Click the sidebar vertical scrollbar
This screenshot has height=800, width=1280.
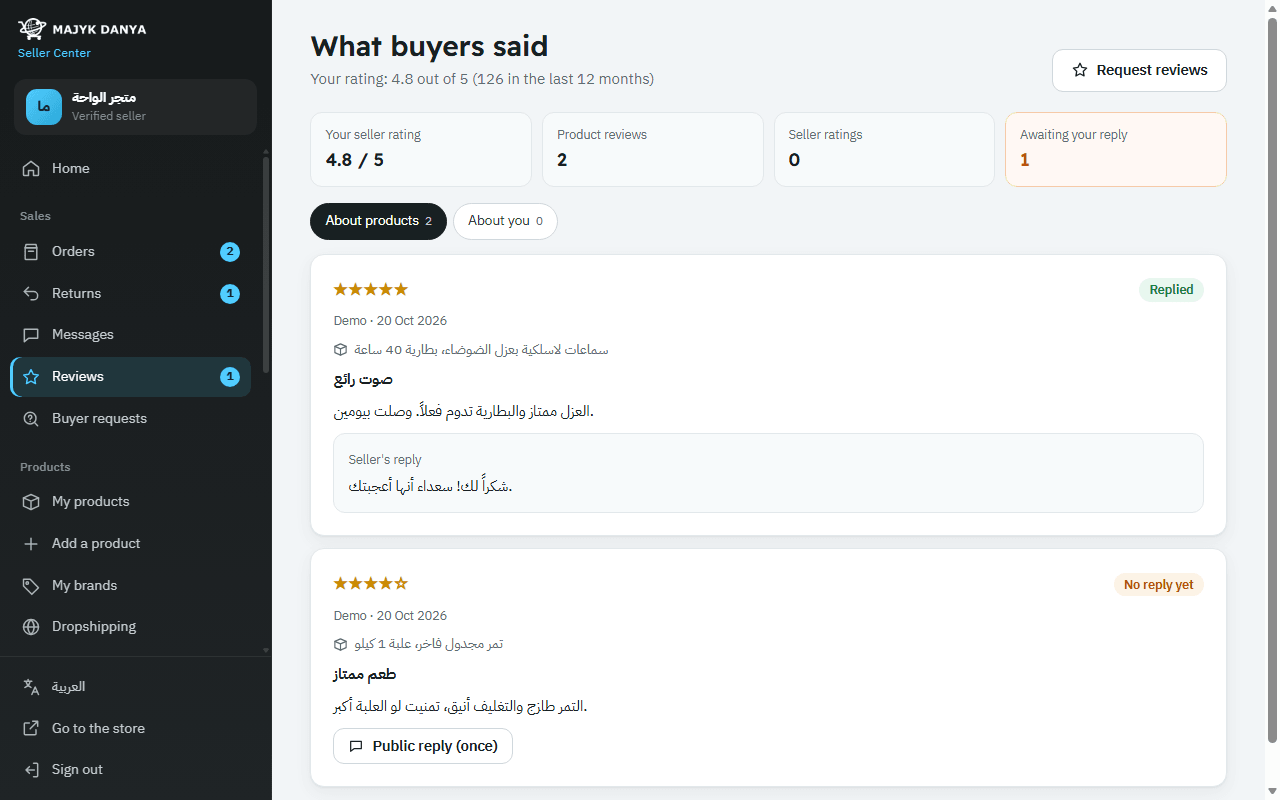pos(265,264)
